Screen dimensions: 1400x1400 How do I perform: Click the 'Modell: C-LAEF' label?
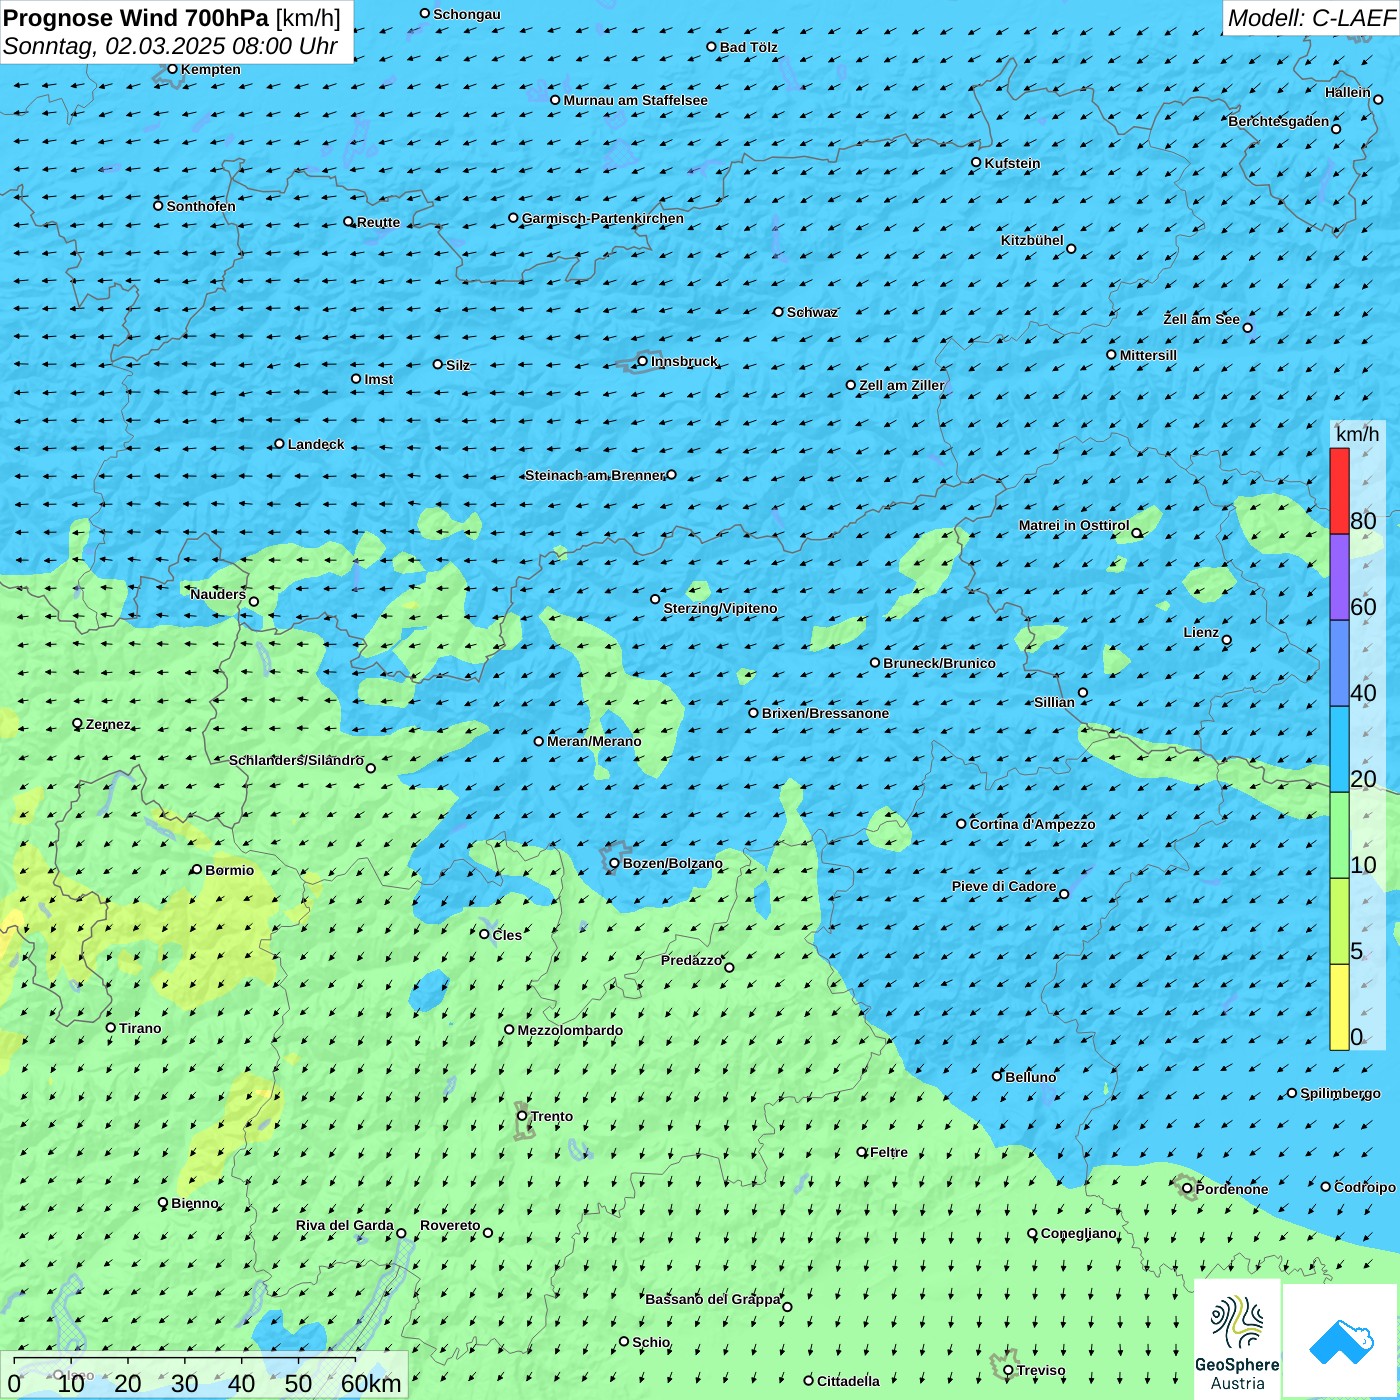click(1311, 18)
